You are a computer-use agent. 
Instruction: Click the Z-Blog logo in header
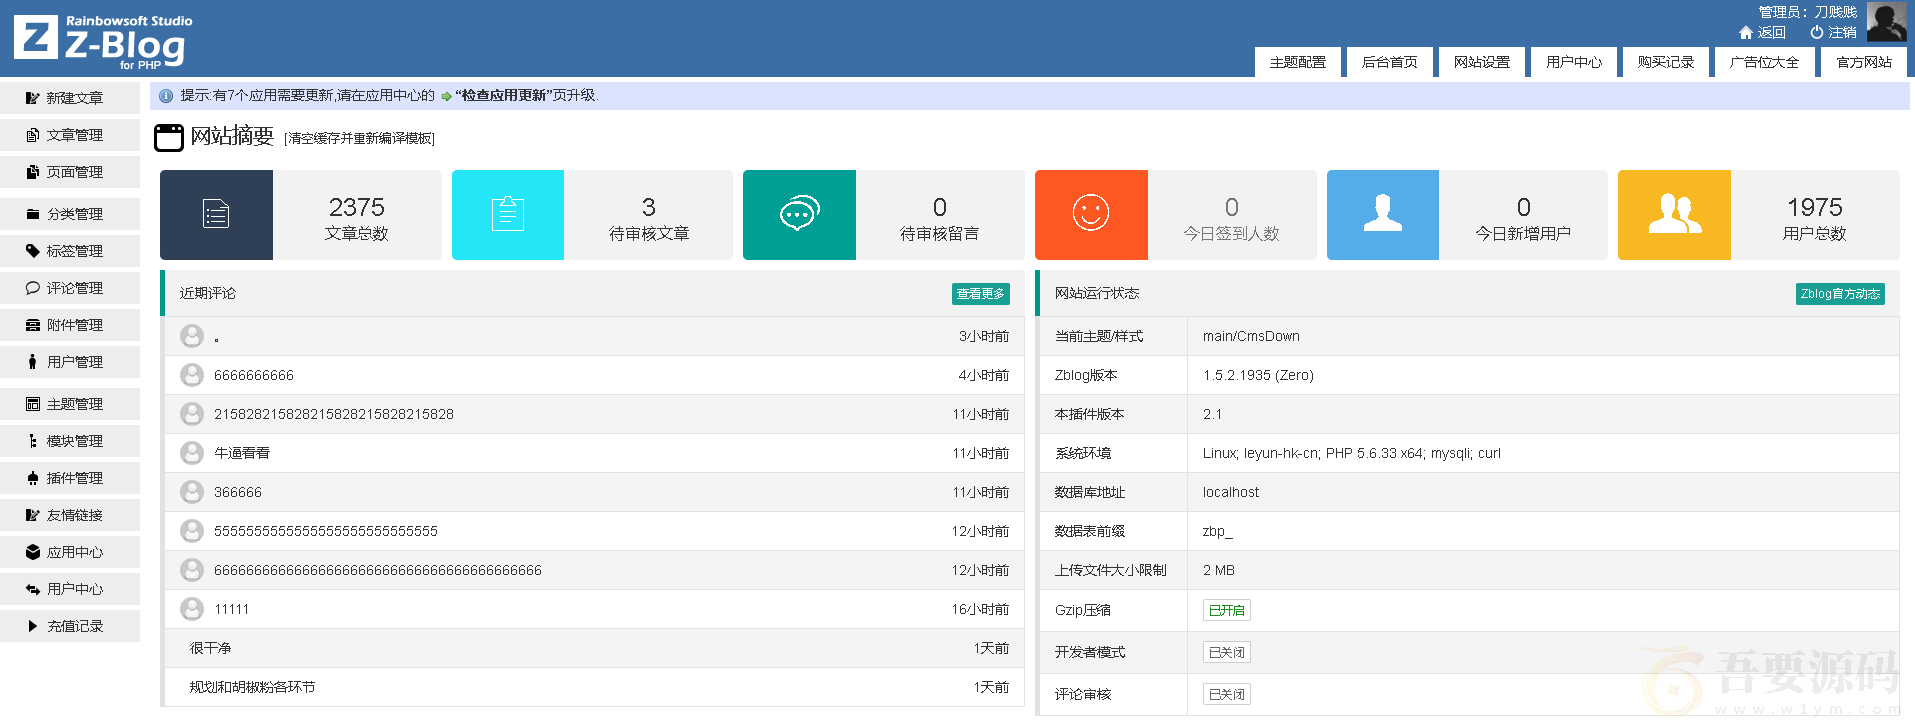point(102,41)
